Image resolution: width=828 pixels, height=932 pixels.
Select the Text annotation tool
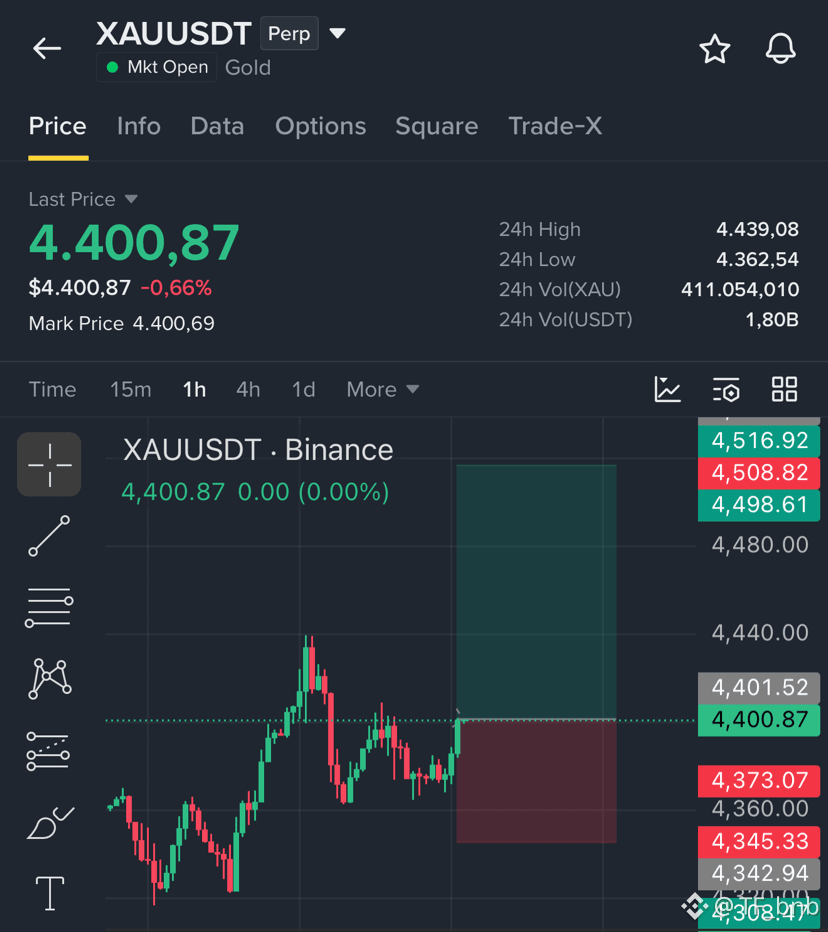(x=50, y=893)
